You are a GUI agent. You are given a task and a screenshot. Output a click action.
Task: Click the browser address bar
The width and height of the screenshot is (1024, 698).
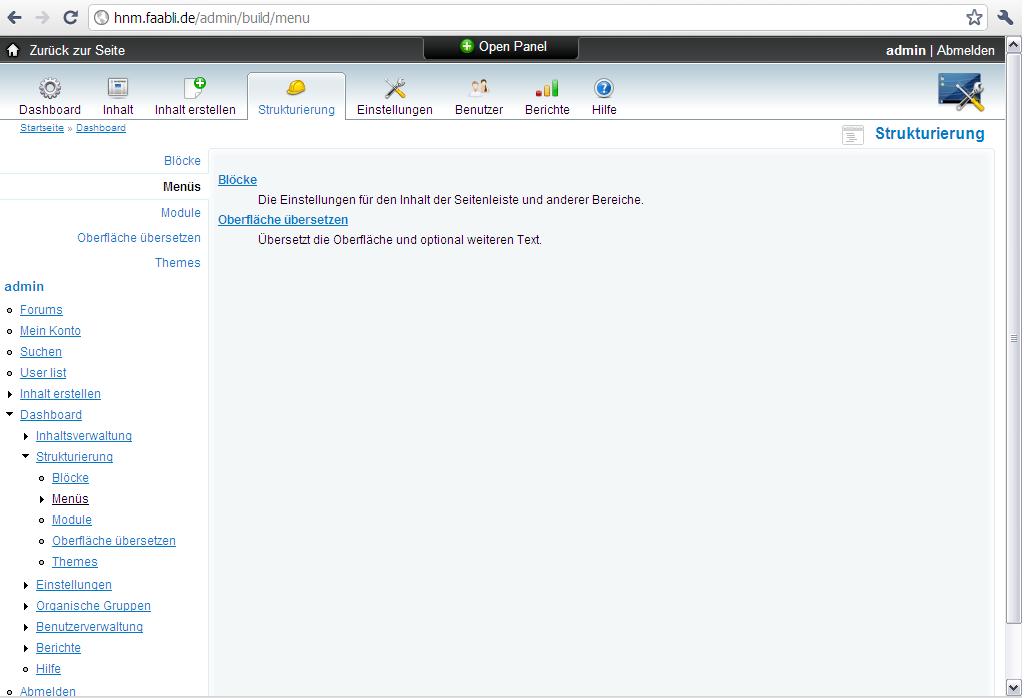(x=530, y=18)
